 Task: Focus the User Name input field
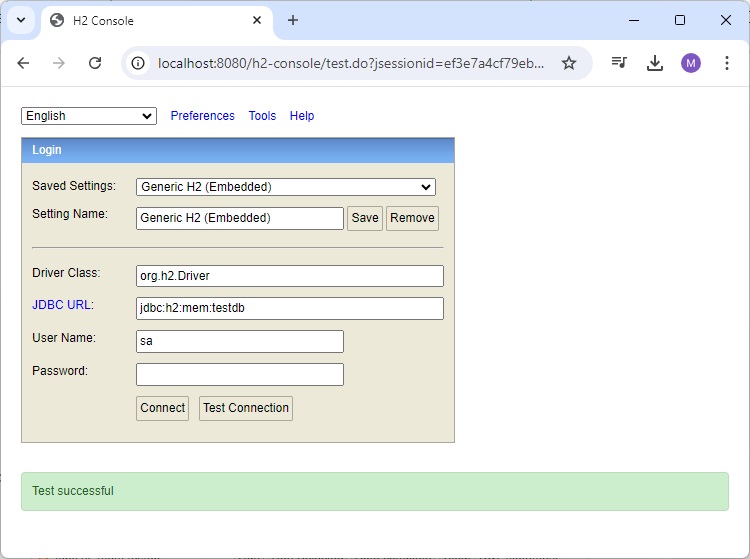[x=240, y=341]
